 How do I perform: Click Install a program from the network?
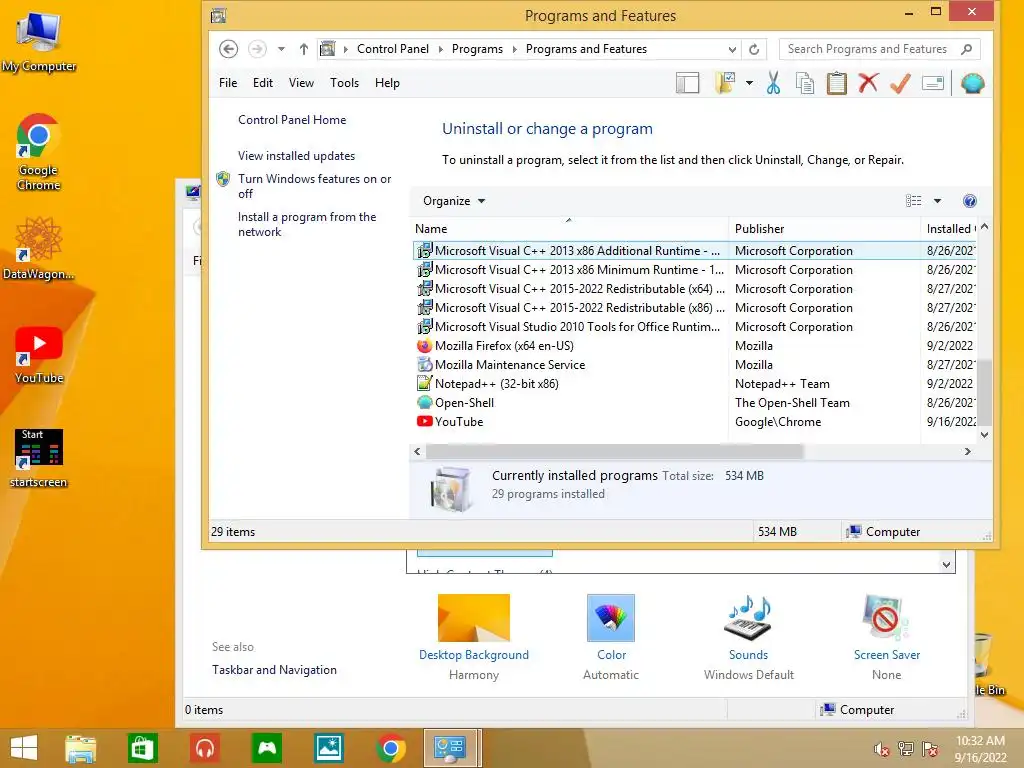[307, 224]
